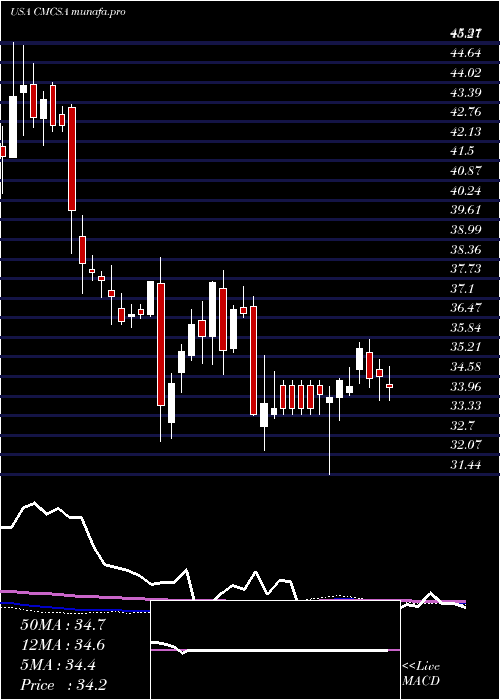Screen dimensions: 500x700
Task: Click the 32.7 price axis label
Action: click(462, 425)
